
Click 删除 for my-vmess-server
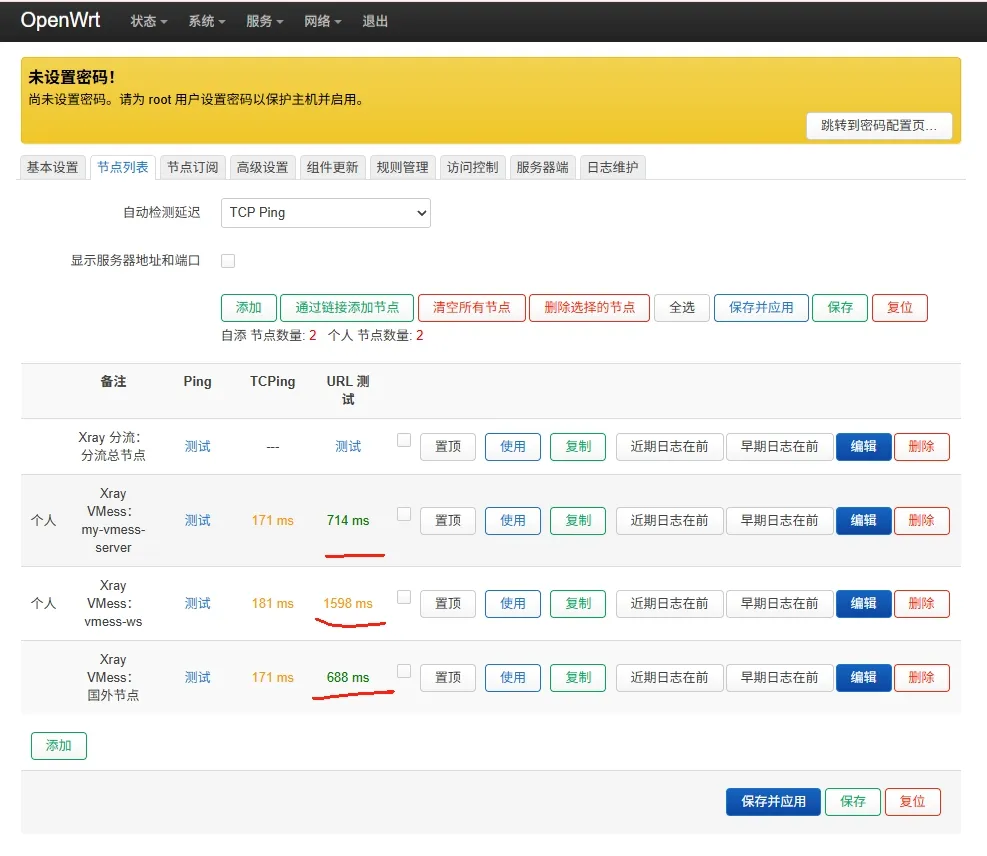pyautogui.click(x=922, y=521)
